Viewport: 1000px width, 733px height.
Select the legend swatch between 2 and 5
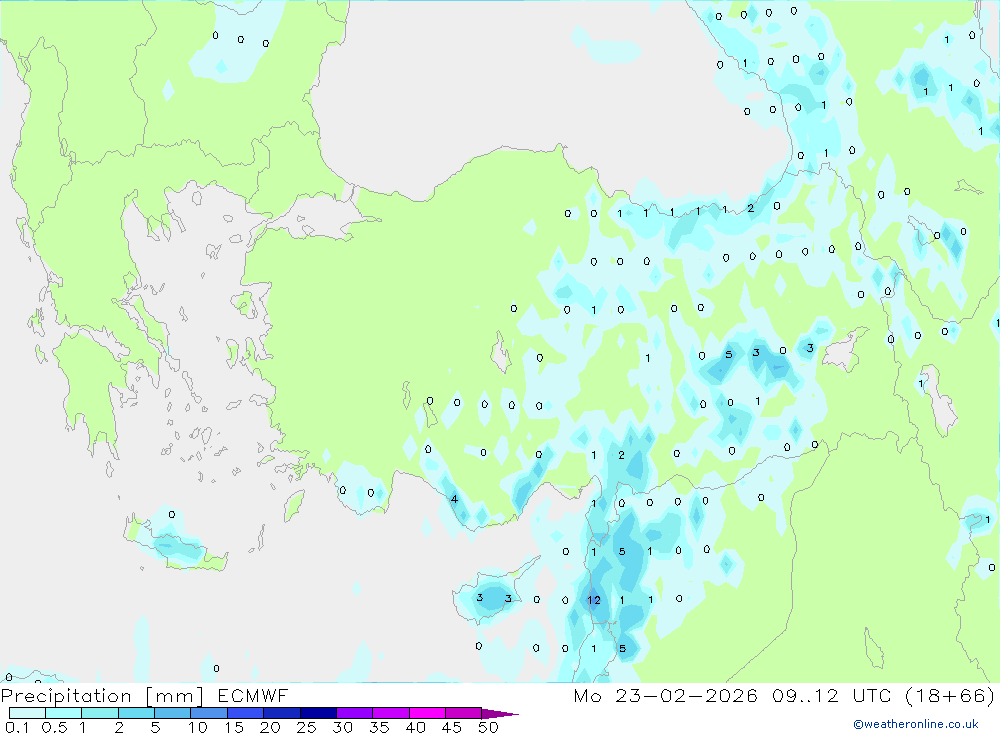(x=136, y=713)
